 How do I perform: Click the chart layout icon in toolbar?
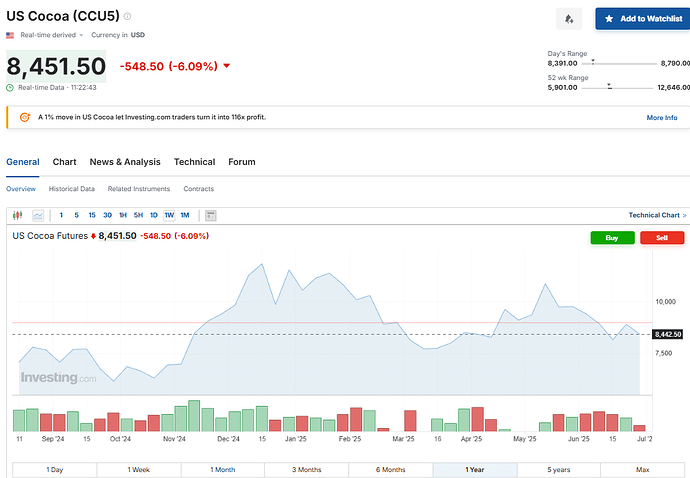coord(210,215)
